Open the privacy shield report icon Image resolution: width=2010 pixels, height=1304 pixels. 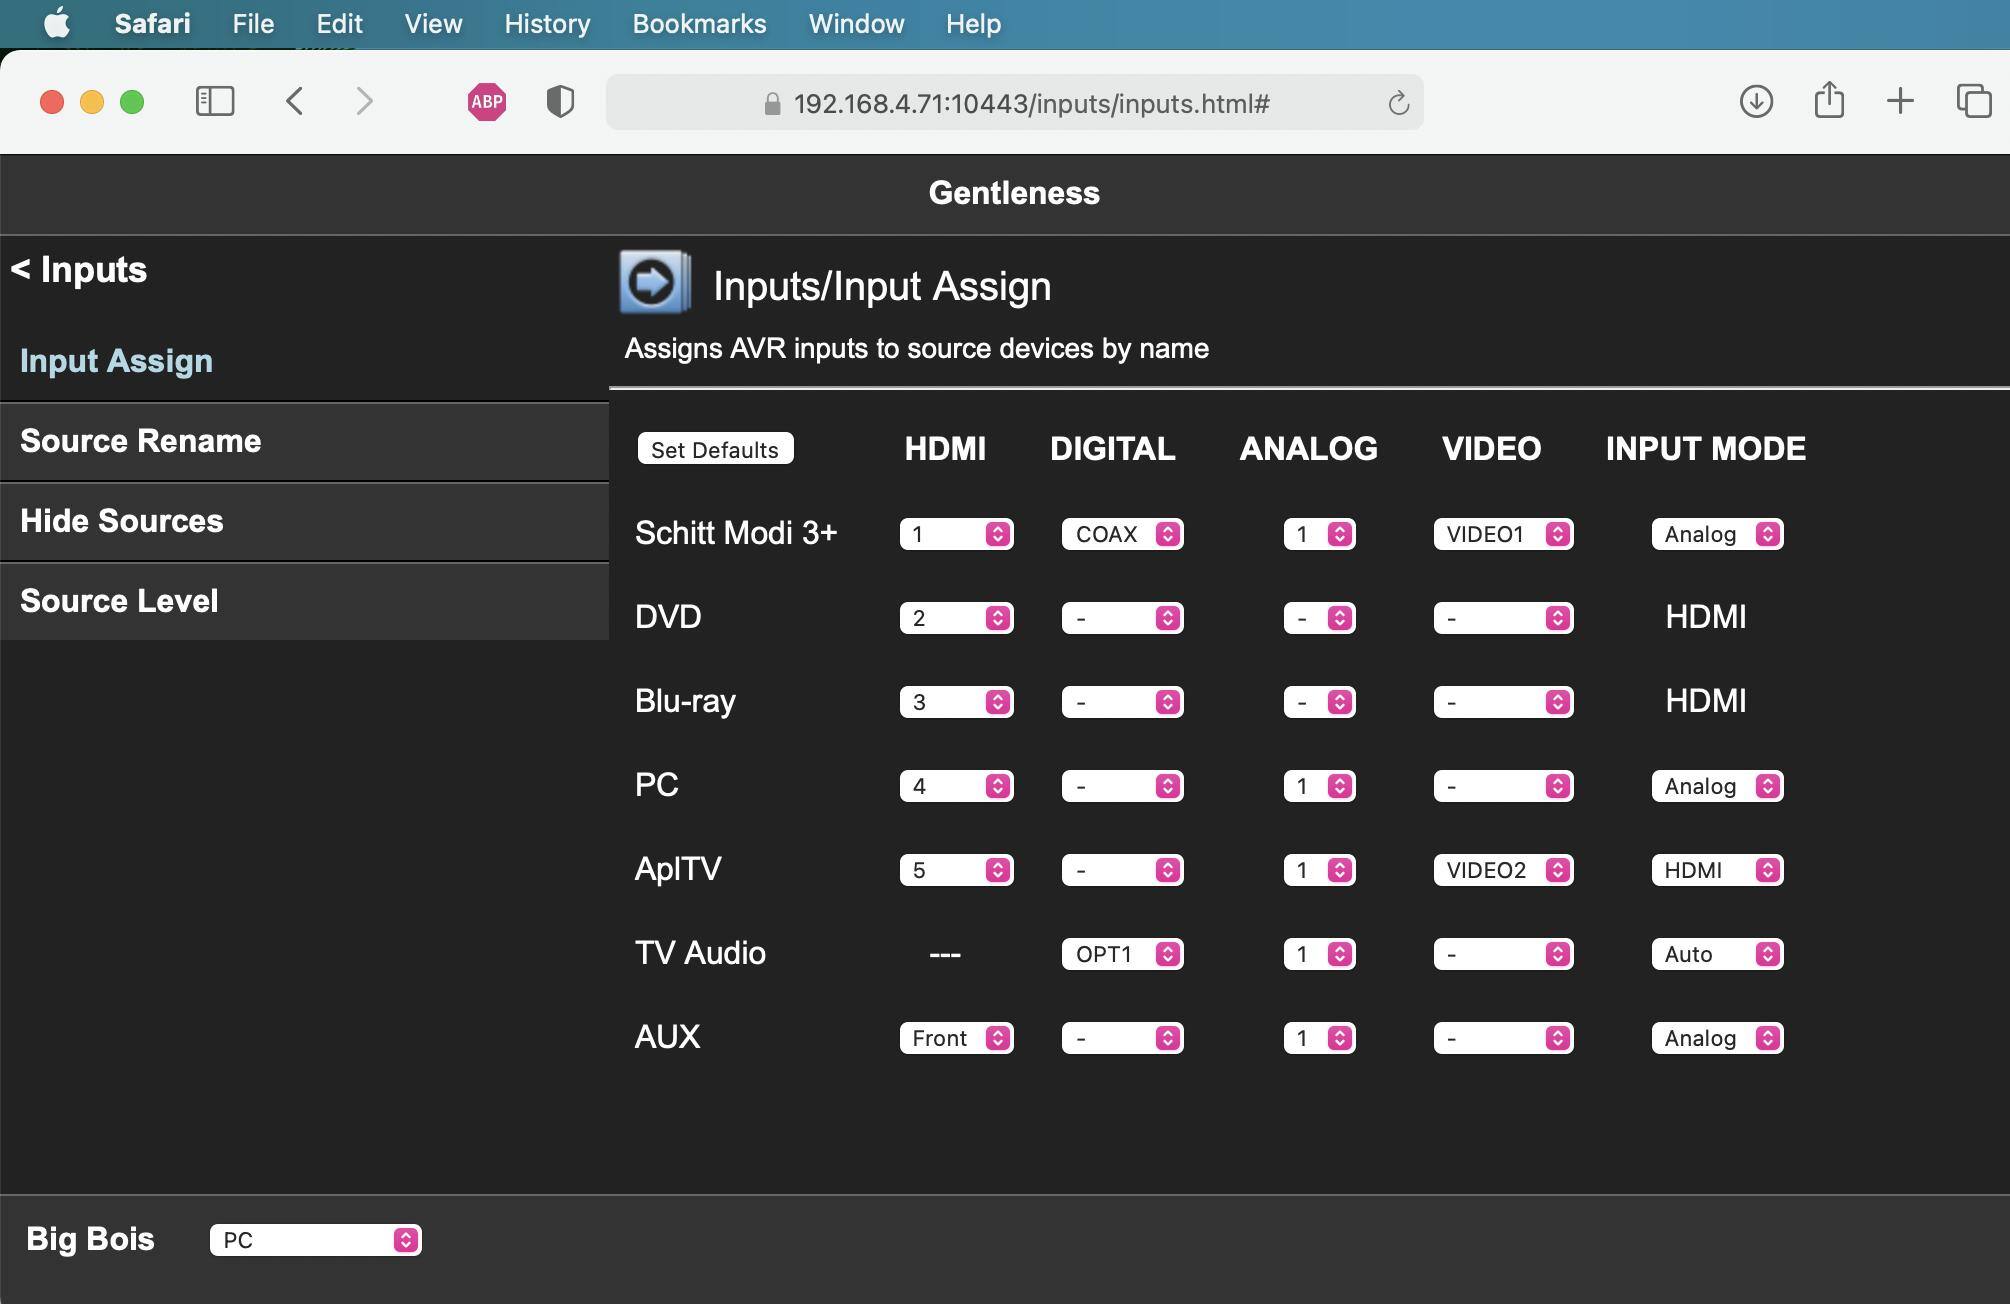(x=560, y=102)
